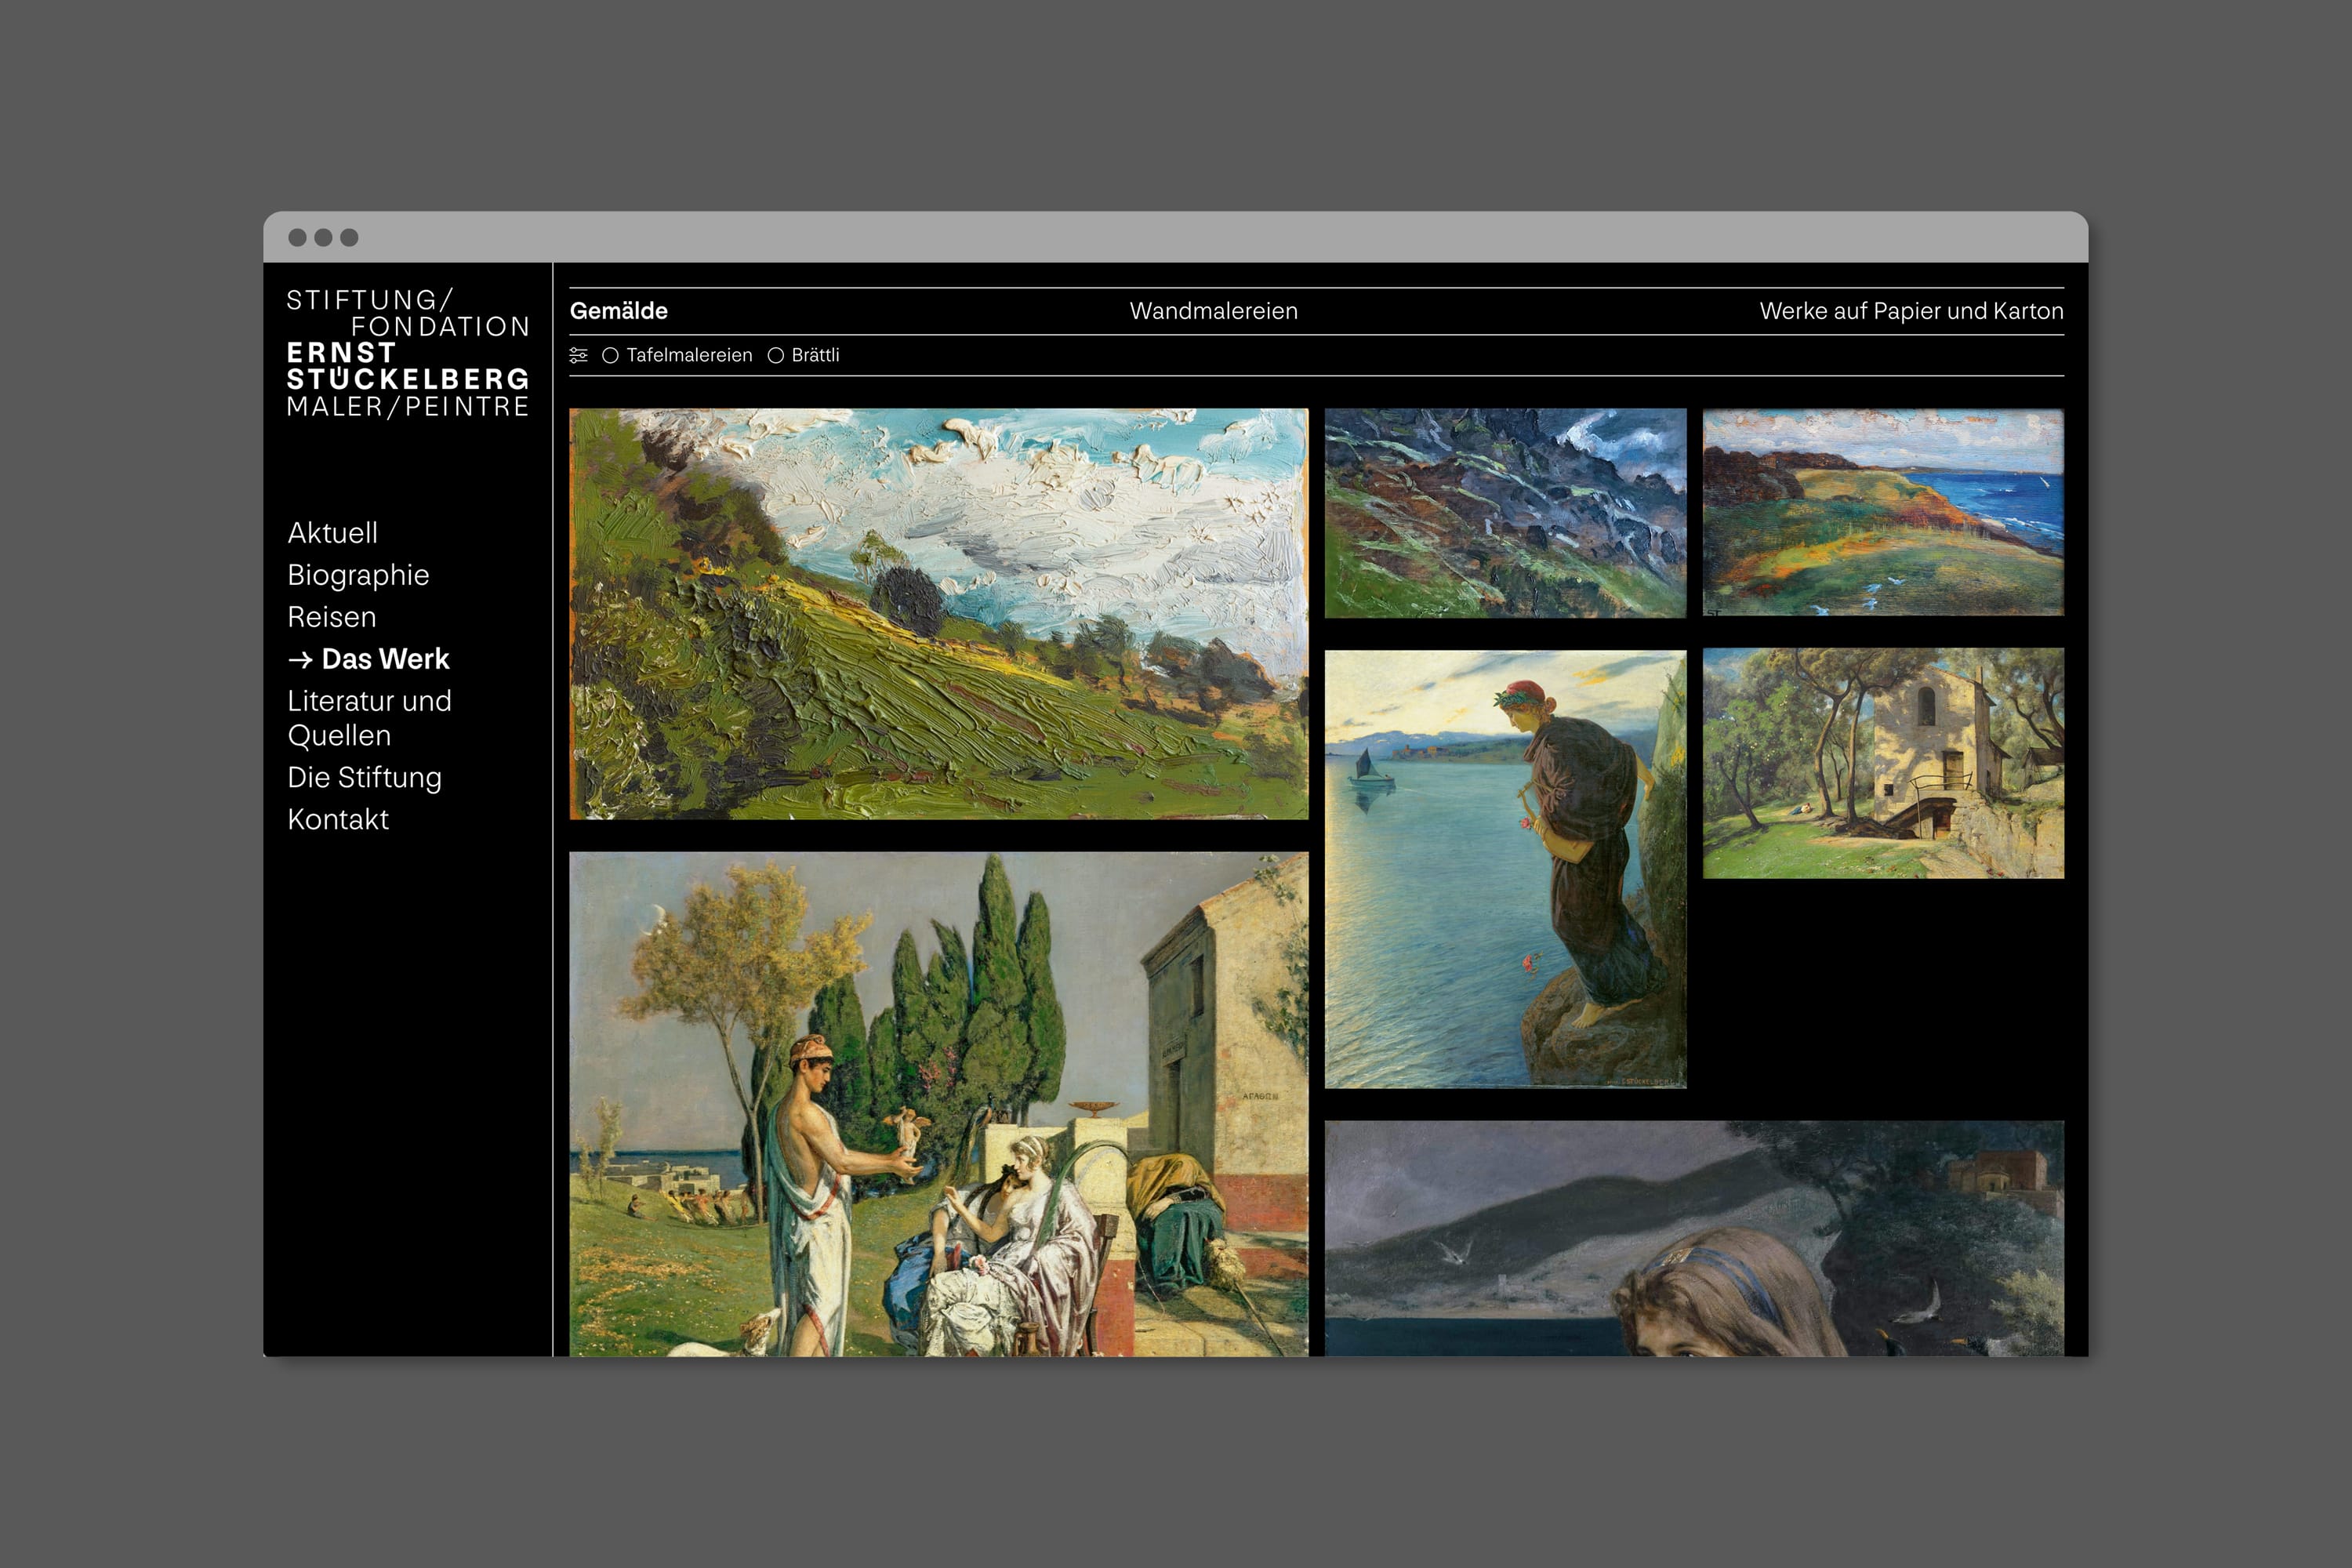Image resolution: width=2352 pixels, height=1568 pixels.
Task: Open the coastal meadow with blue sea painting
Action: pos(1882,511)
